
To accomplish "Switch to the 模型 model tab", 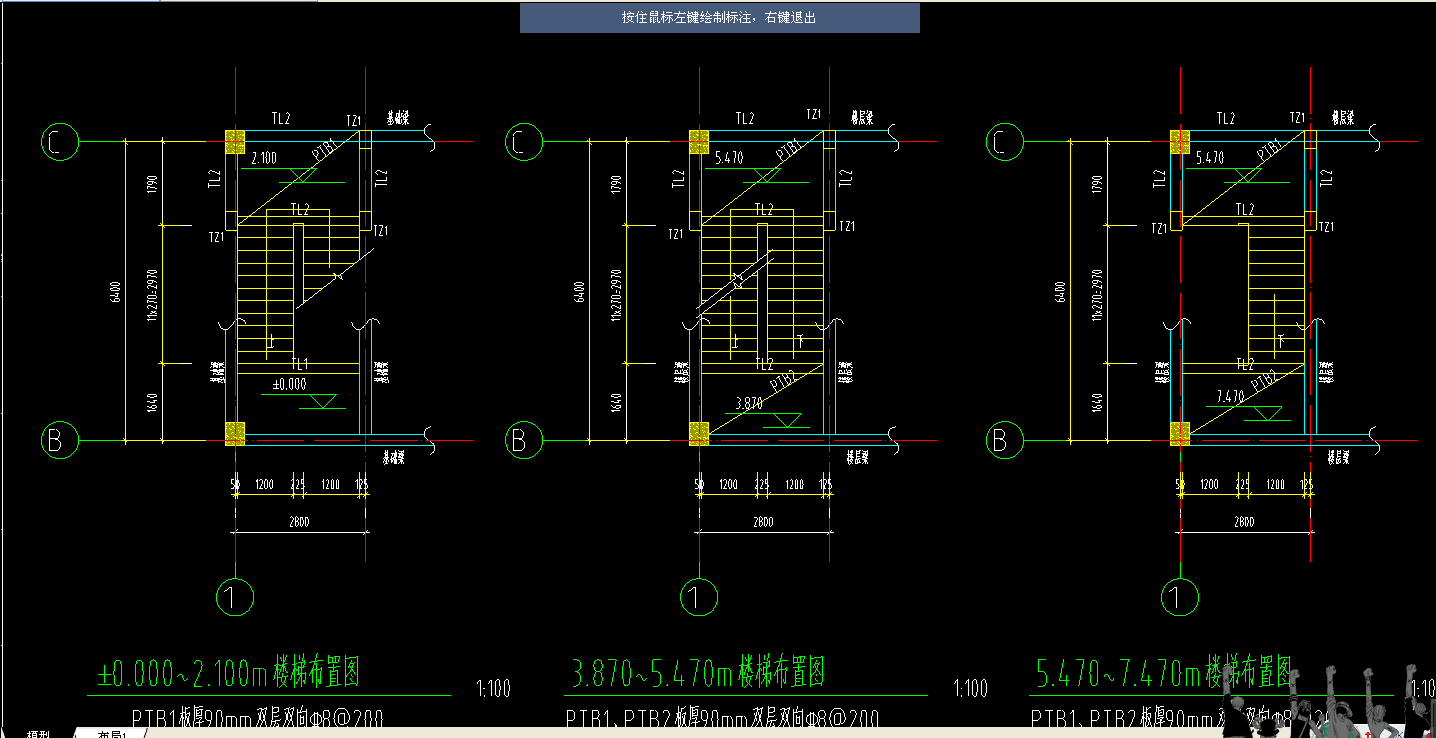I will pyautogui.click(x=39, y=733).
